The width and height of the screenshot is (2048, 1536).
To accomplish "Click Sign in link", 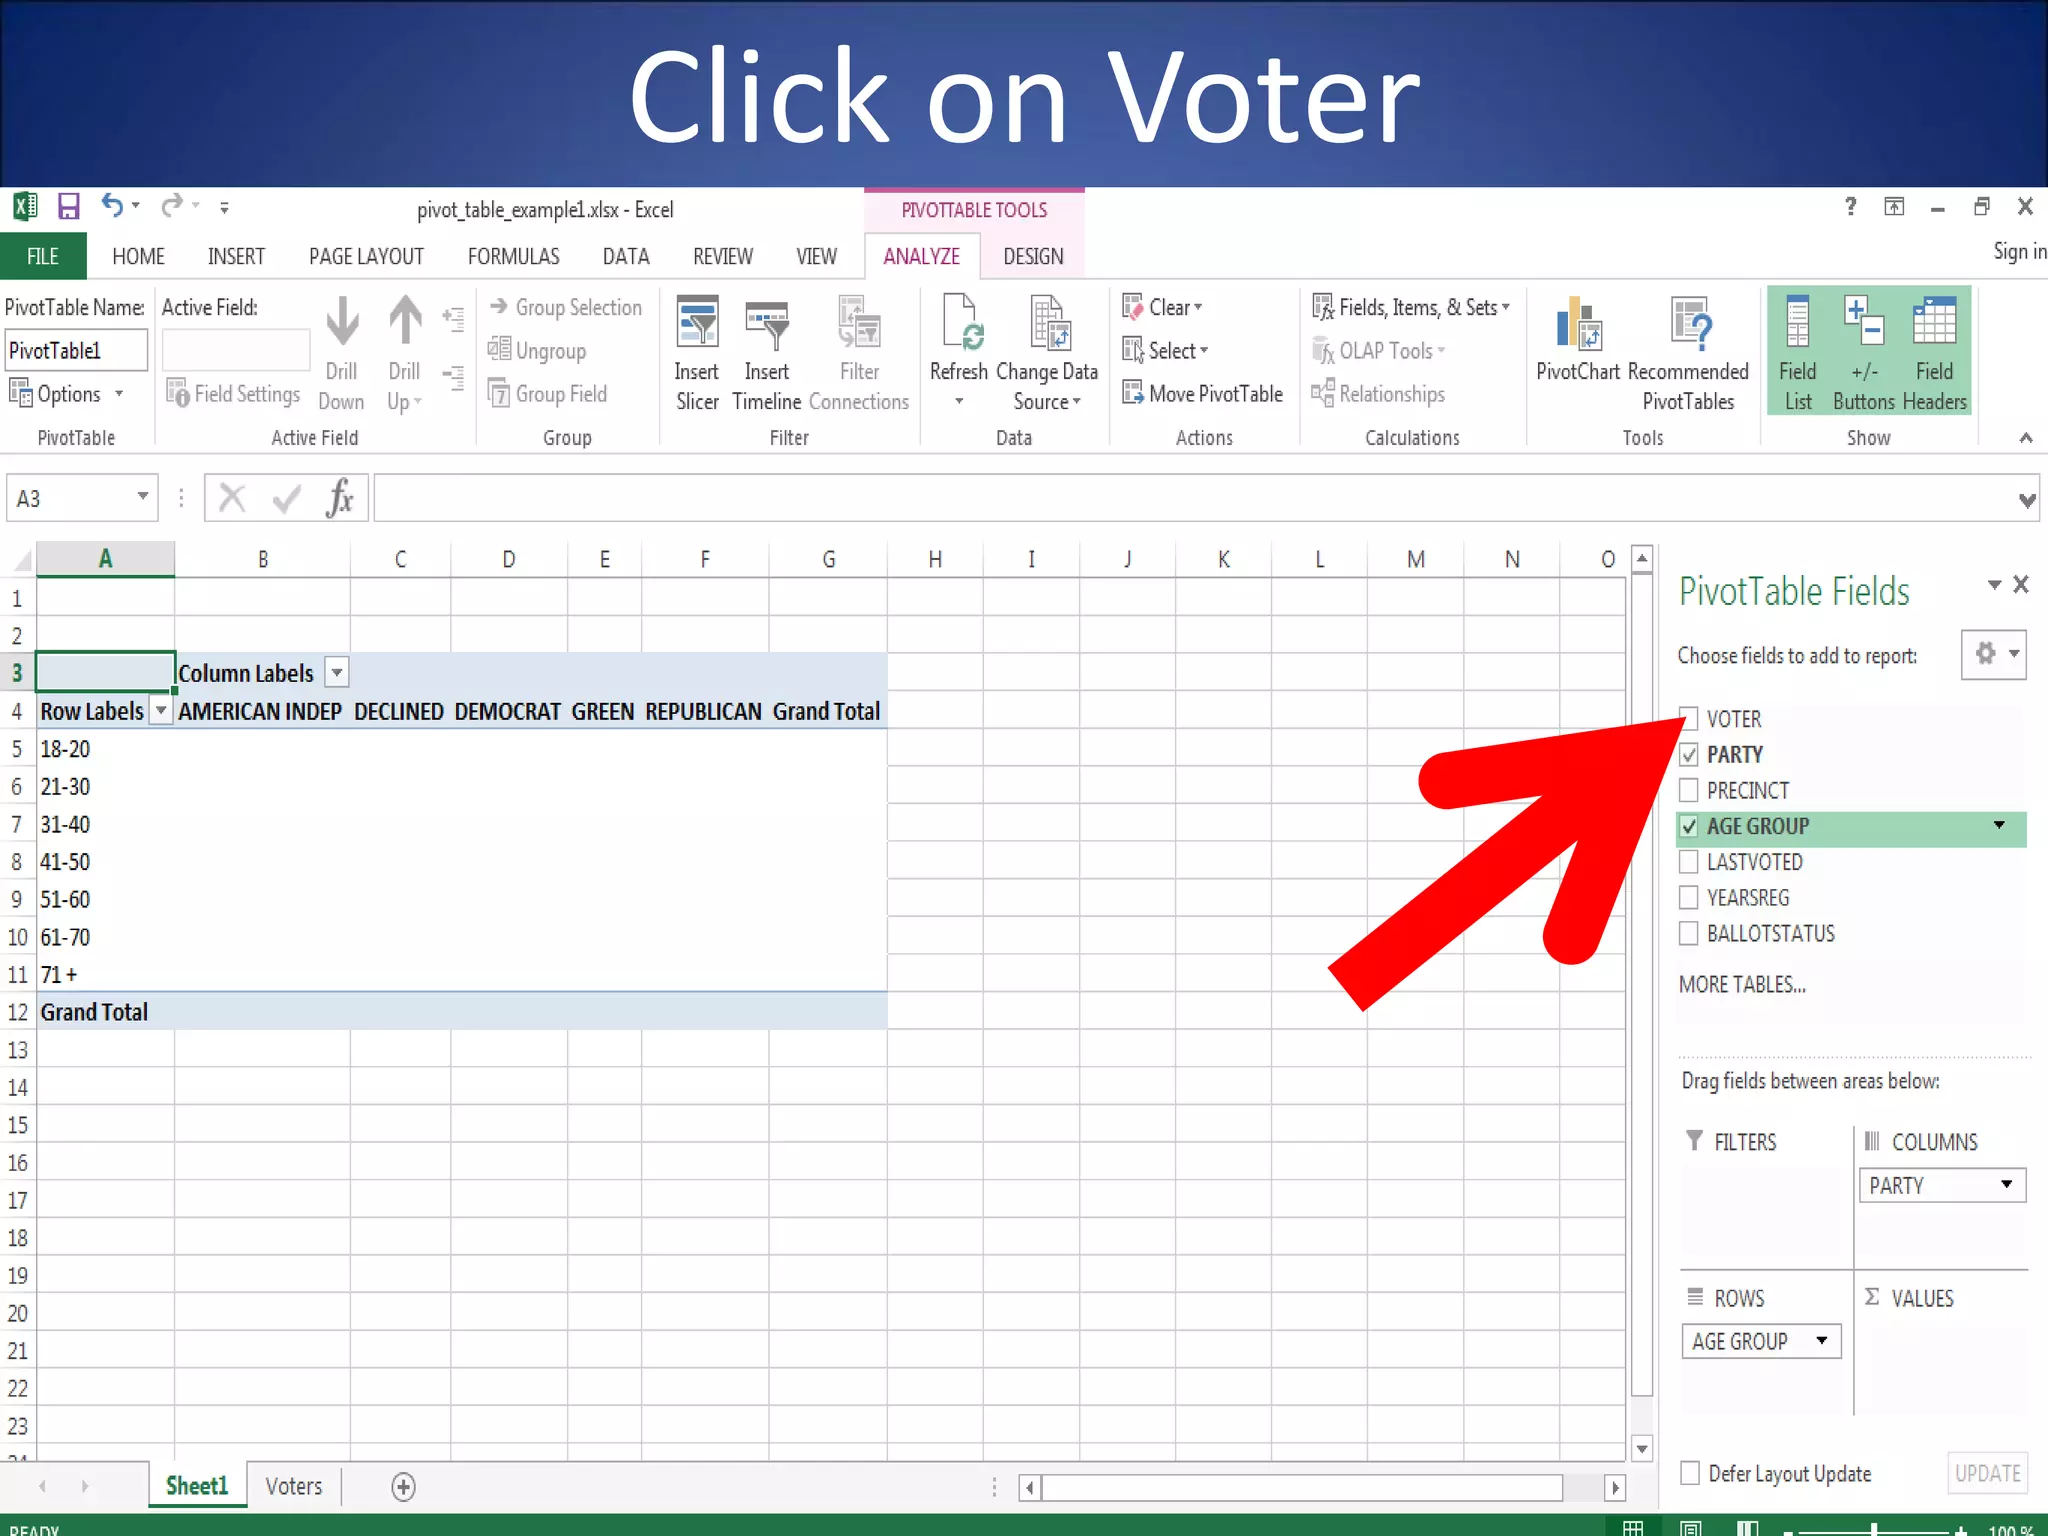I will pos(2019,251).
